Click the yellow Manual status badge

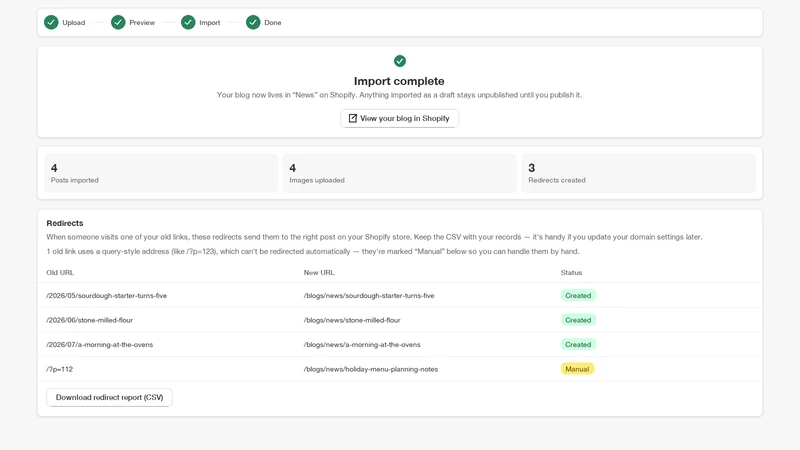pyautogui.click(x=577, y=369)
